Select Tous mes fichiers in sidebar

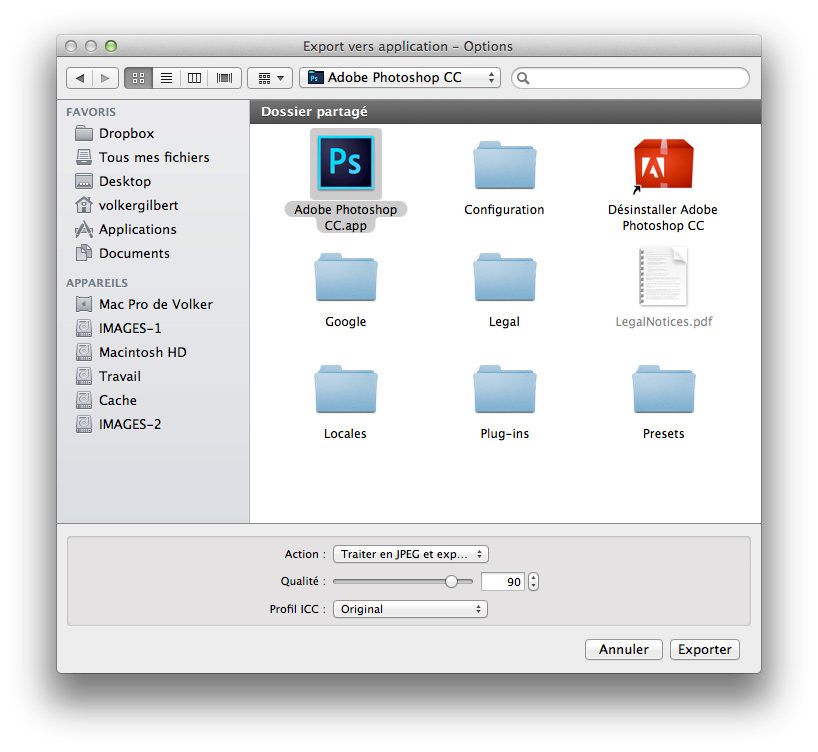[x=142, y=158]
